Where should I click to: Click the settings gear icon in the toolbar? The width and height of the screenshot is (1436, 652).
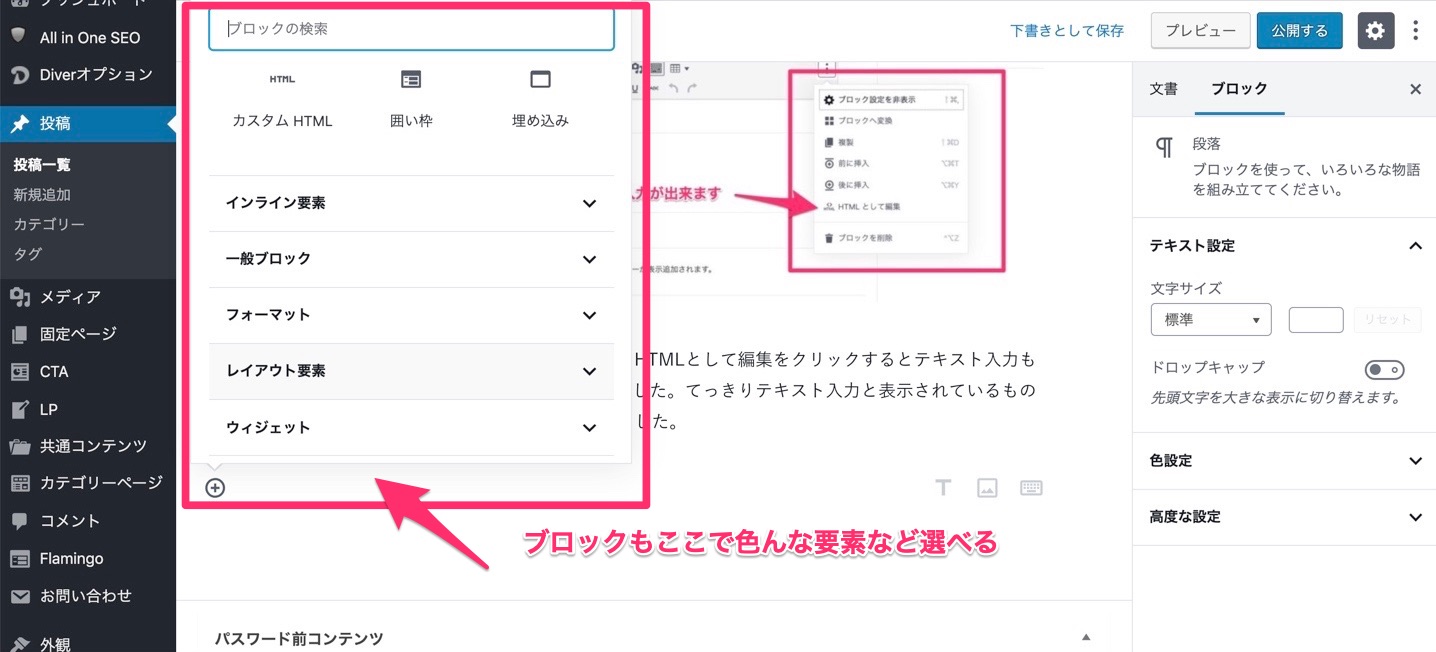coord(1375,30)
